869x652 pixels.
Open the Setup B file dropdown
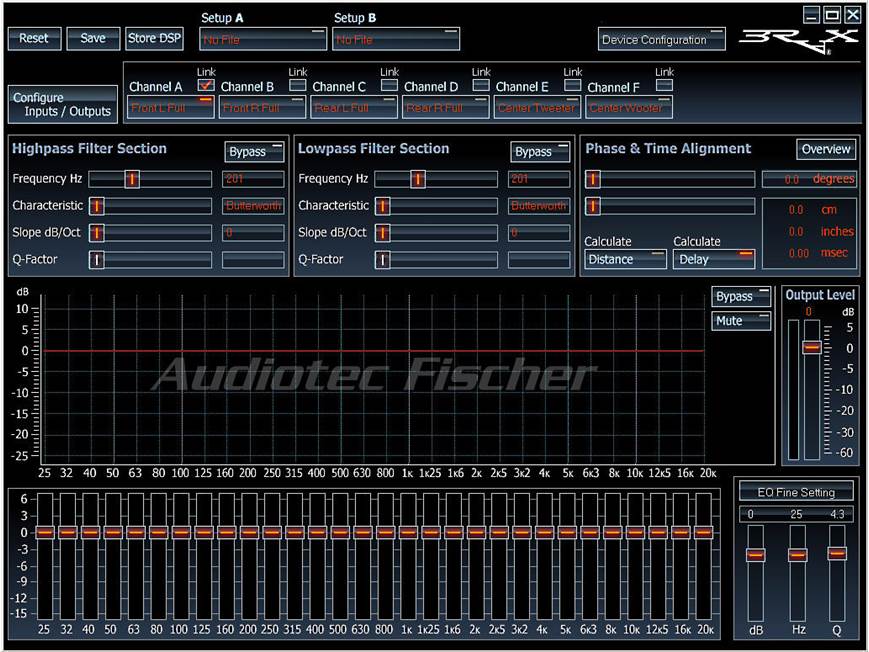(x=396, y=40)
